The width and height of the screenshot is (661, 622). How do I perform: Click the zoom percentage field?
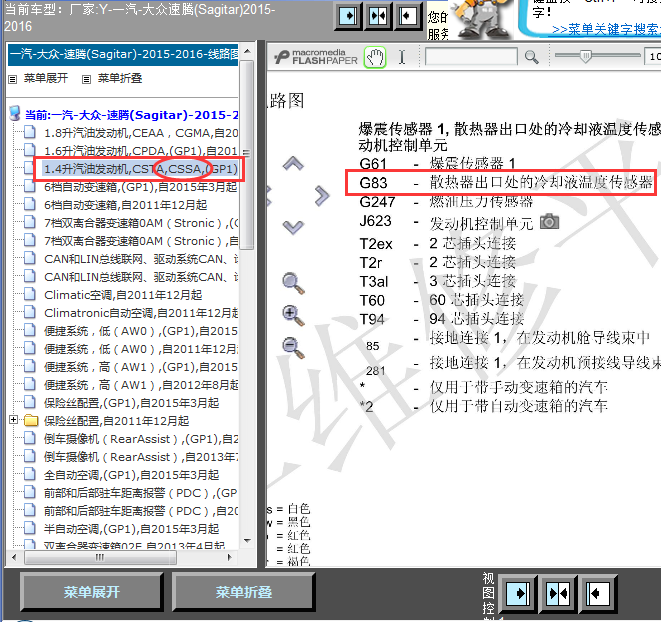pyautogui.click(x=653, y=57)
